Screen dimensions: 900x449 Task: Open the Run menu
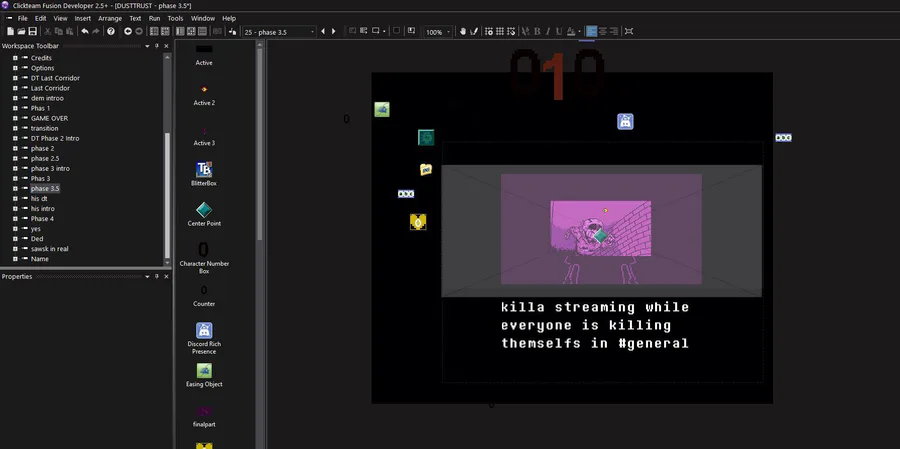tap(154, 18)
